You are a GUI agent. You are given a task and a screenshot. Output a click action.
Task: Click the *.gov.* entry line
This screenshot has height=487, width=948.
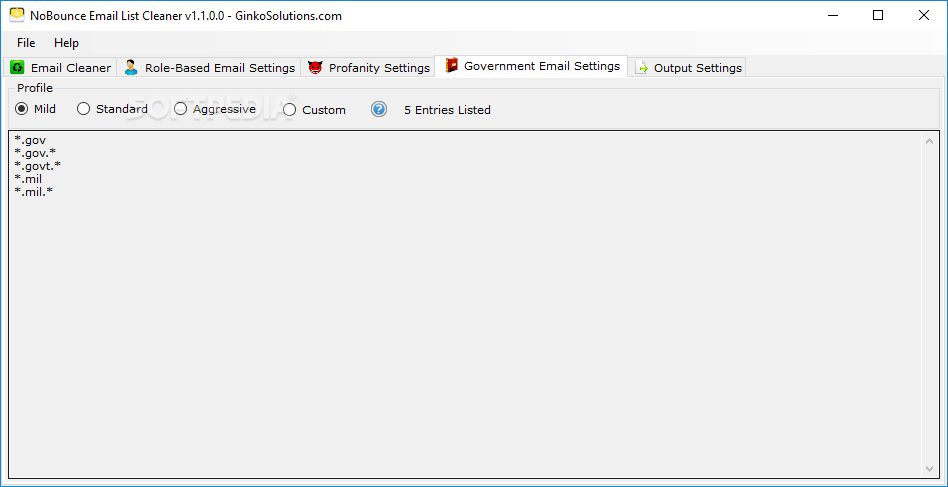click(36, 153)
